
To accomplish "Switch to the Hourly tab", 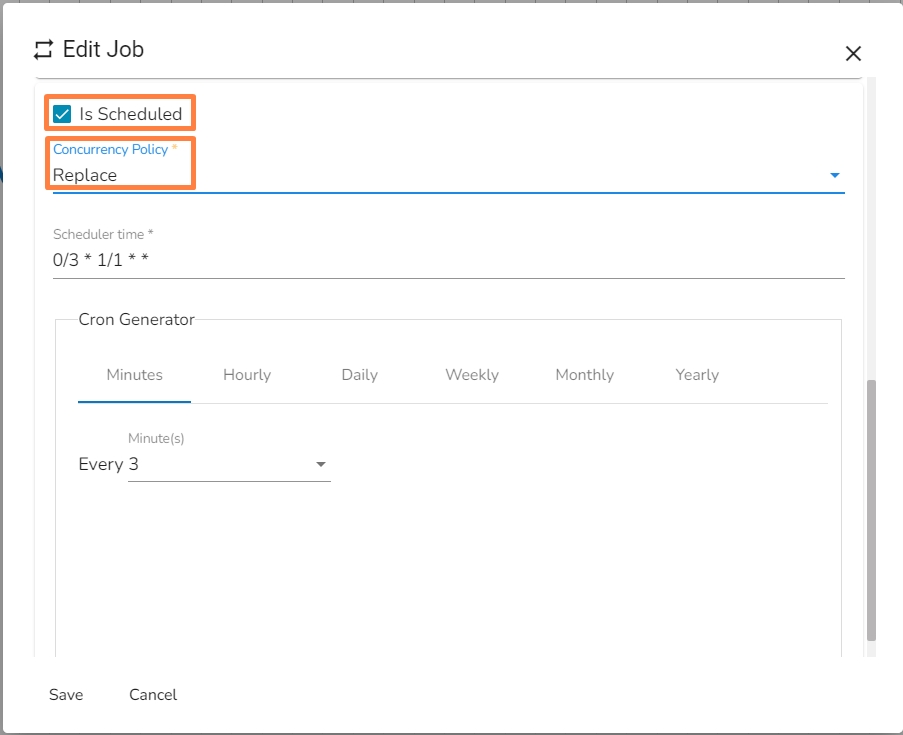I will point(247,375).
